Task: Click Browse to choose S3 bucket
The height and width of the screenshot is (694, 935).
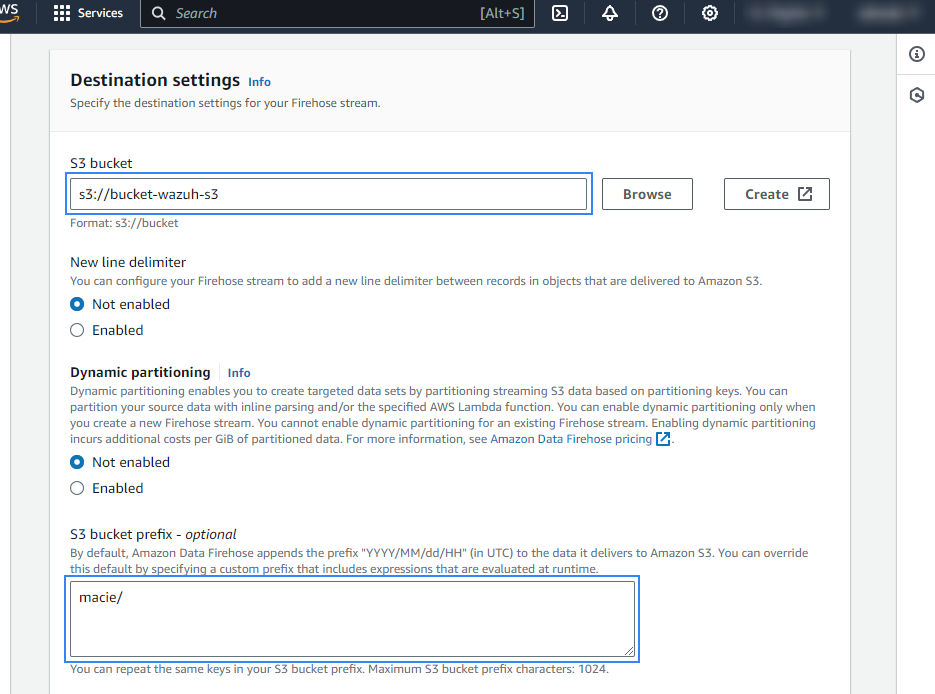Action: point(647,194)
